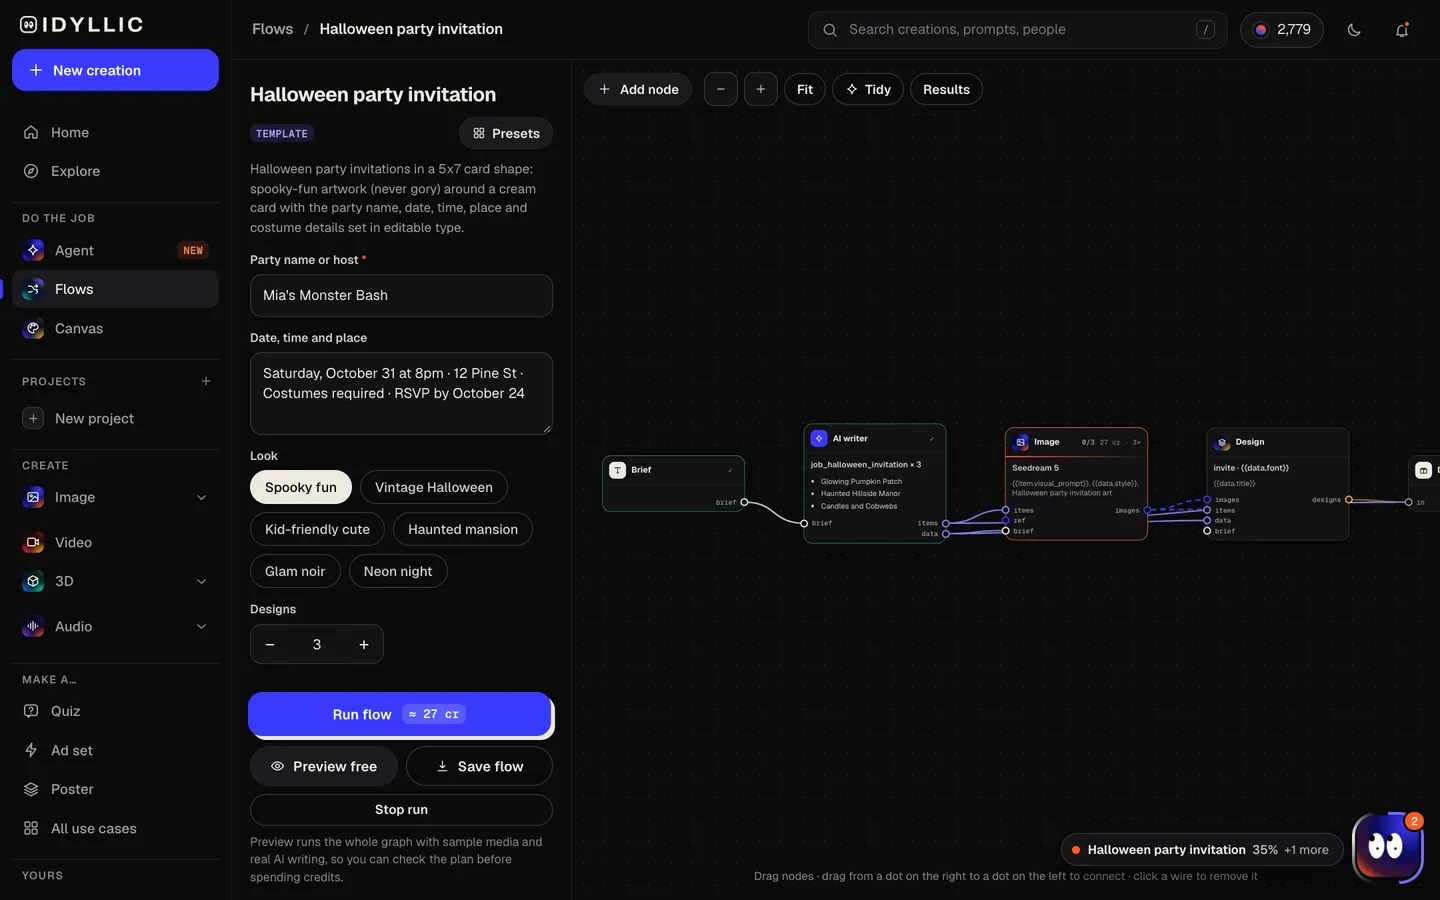The image size is (1440, 900).
Task: Click the Party name or host field
Action: click(401, 295)
